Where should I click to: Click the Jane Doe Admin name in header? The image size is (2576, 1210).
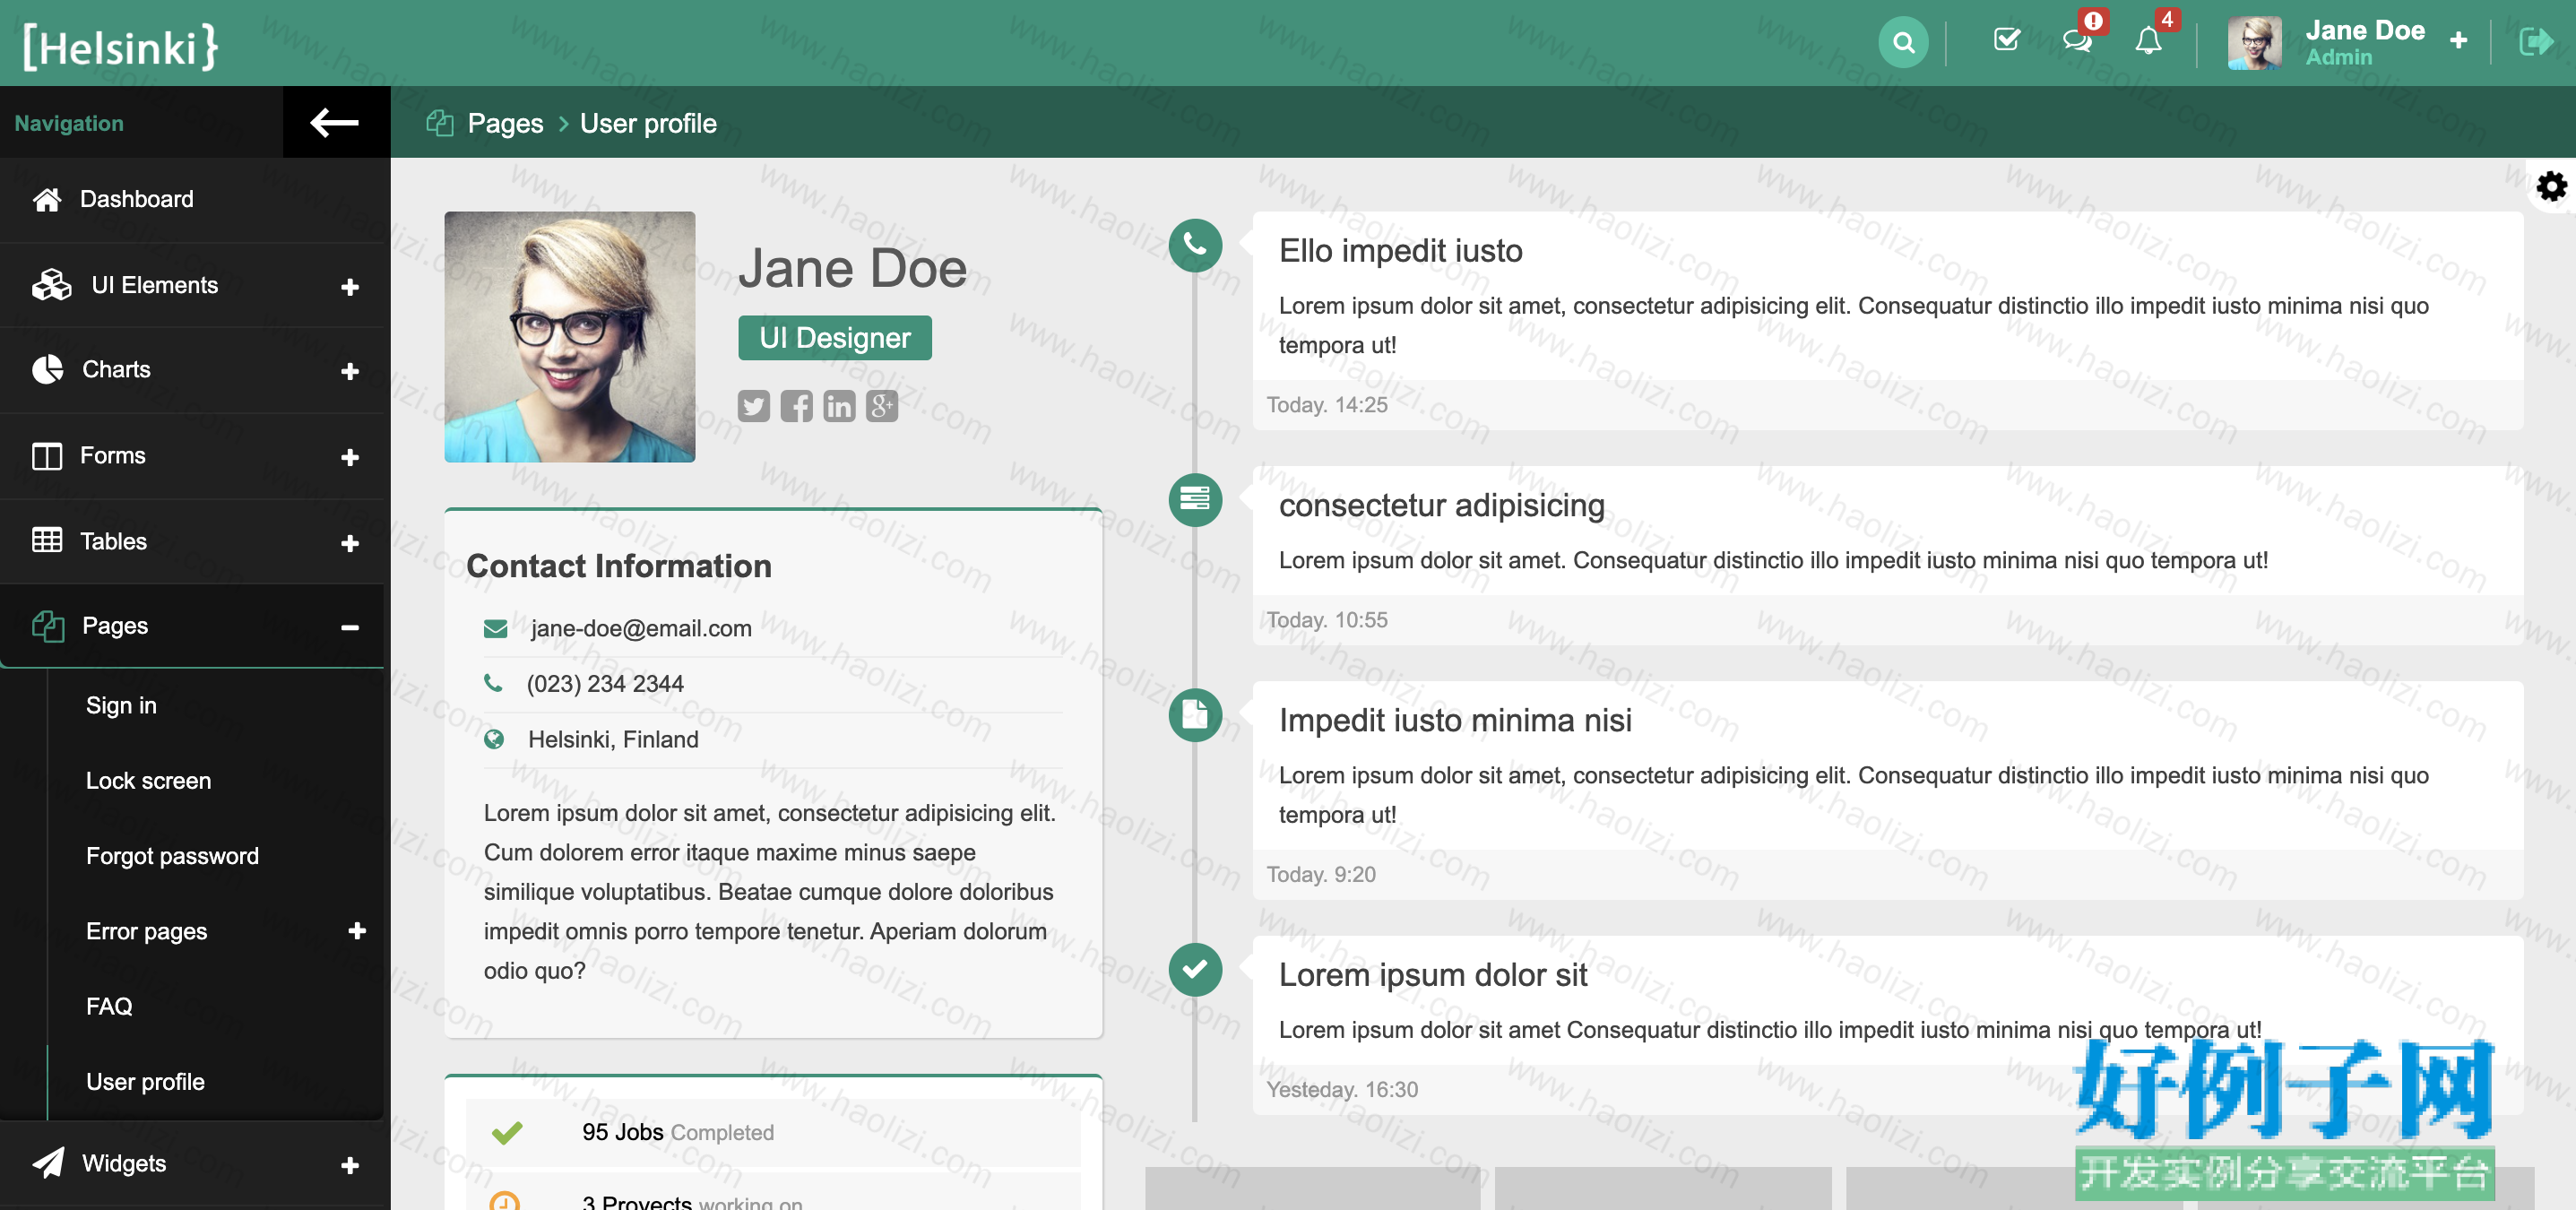click(x=2365, y=42)
